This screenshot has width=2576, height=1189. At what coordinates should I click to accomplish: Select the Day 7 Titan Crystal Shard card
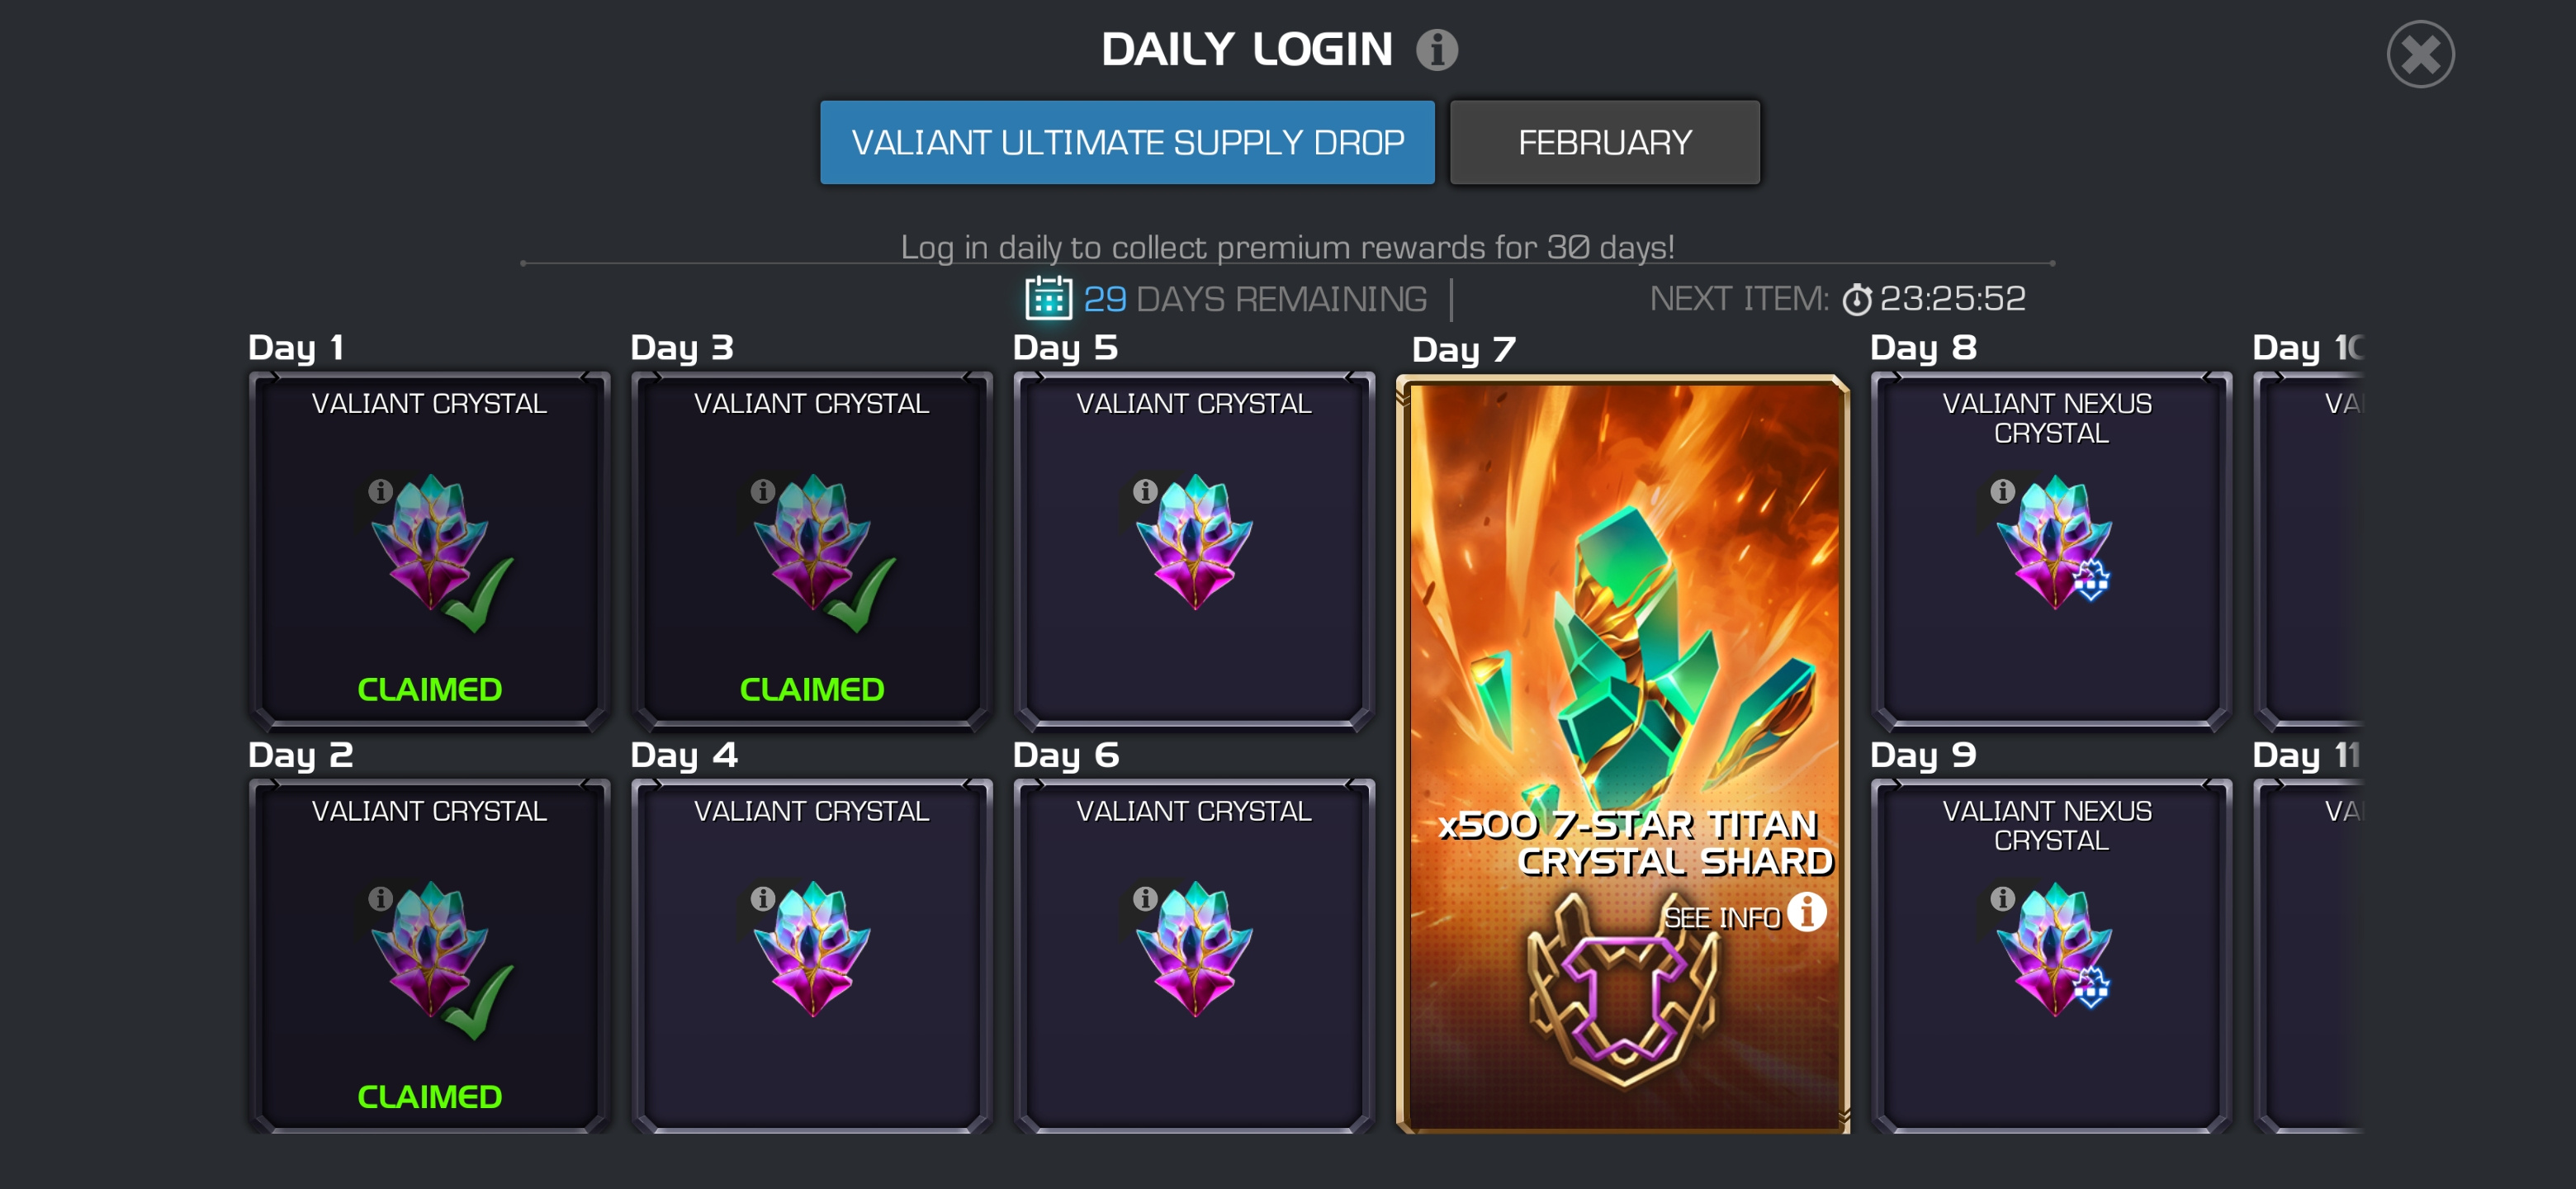(x=1622, y=754)
